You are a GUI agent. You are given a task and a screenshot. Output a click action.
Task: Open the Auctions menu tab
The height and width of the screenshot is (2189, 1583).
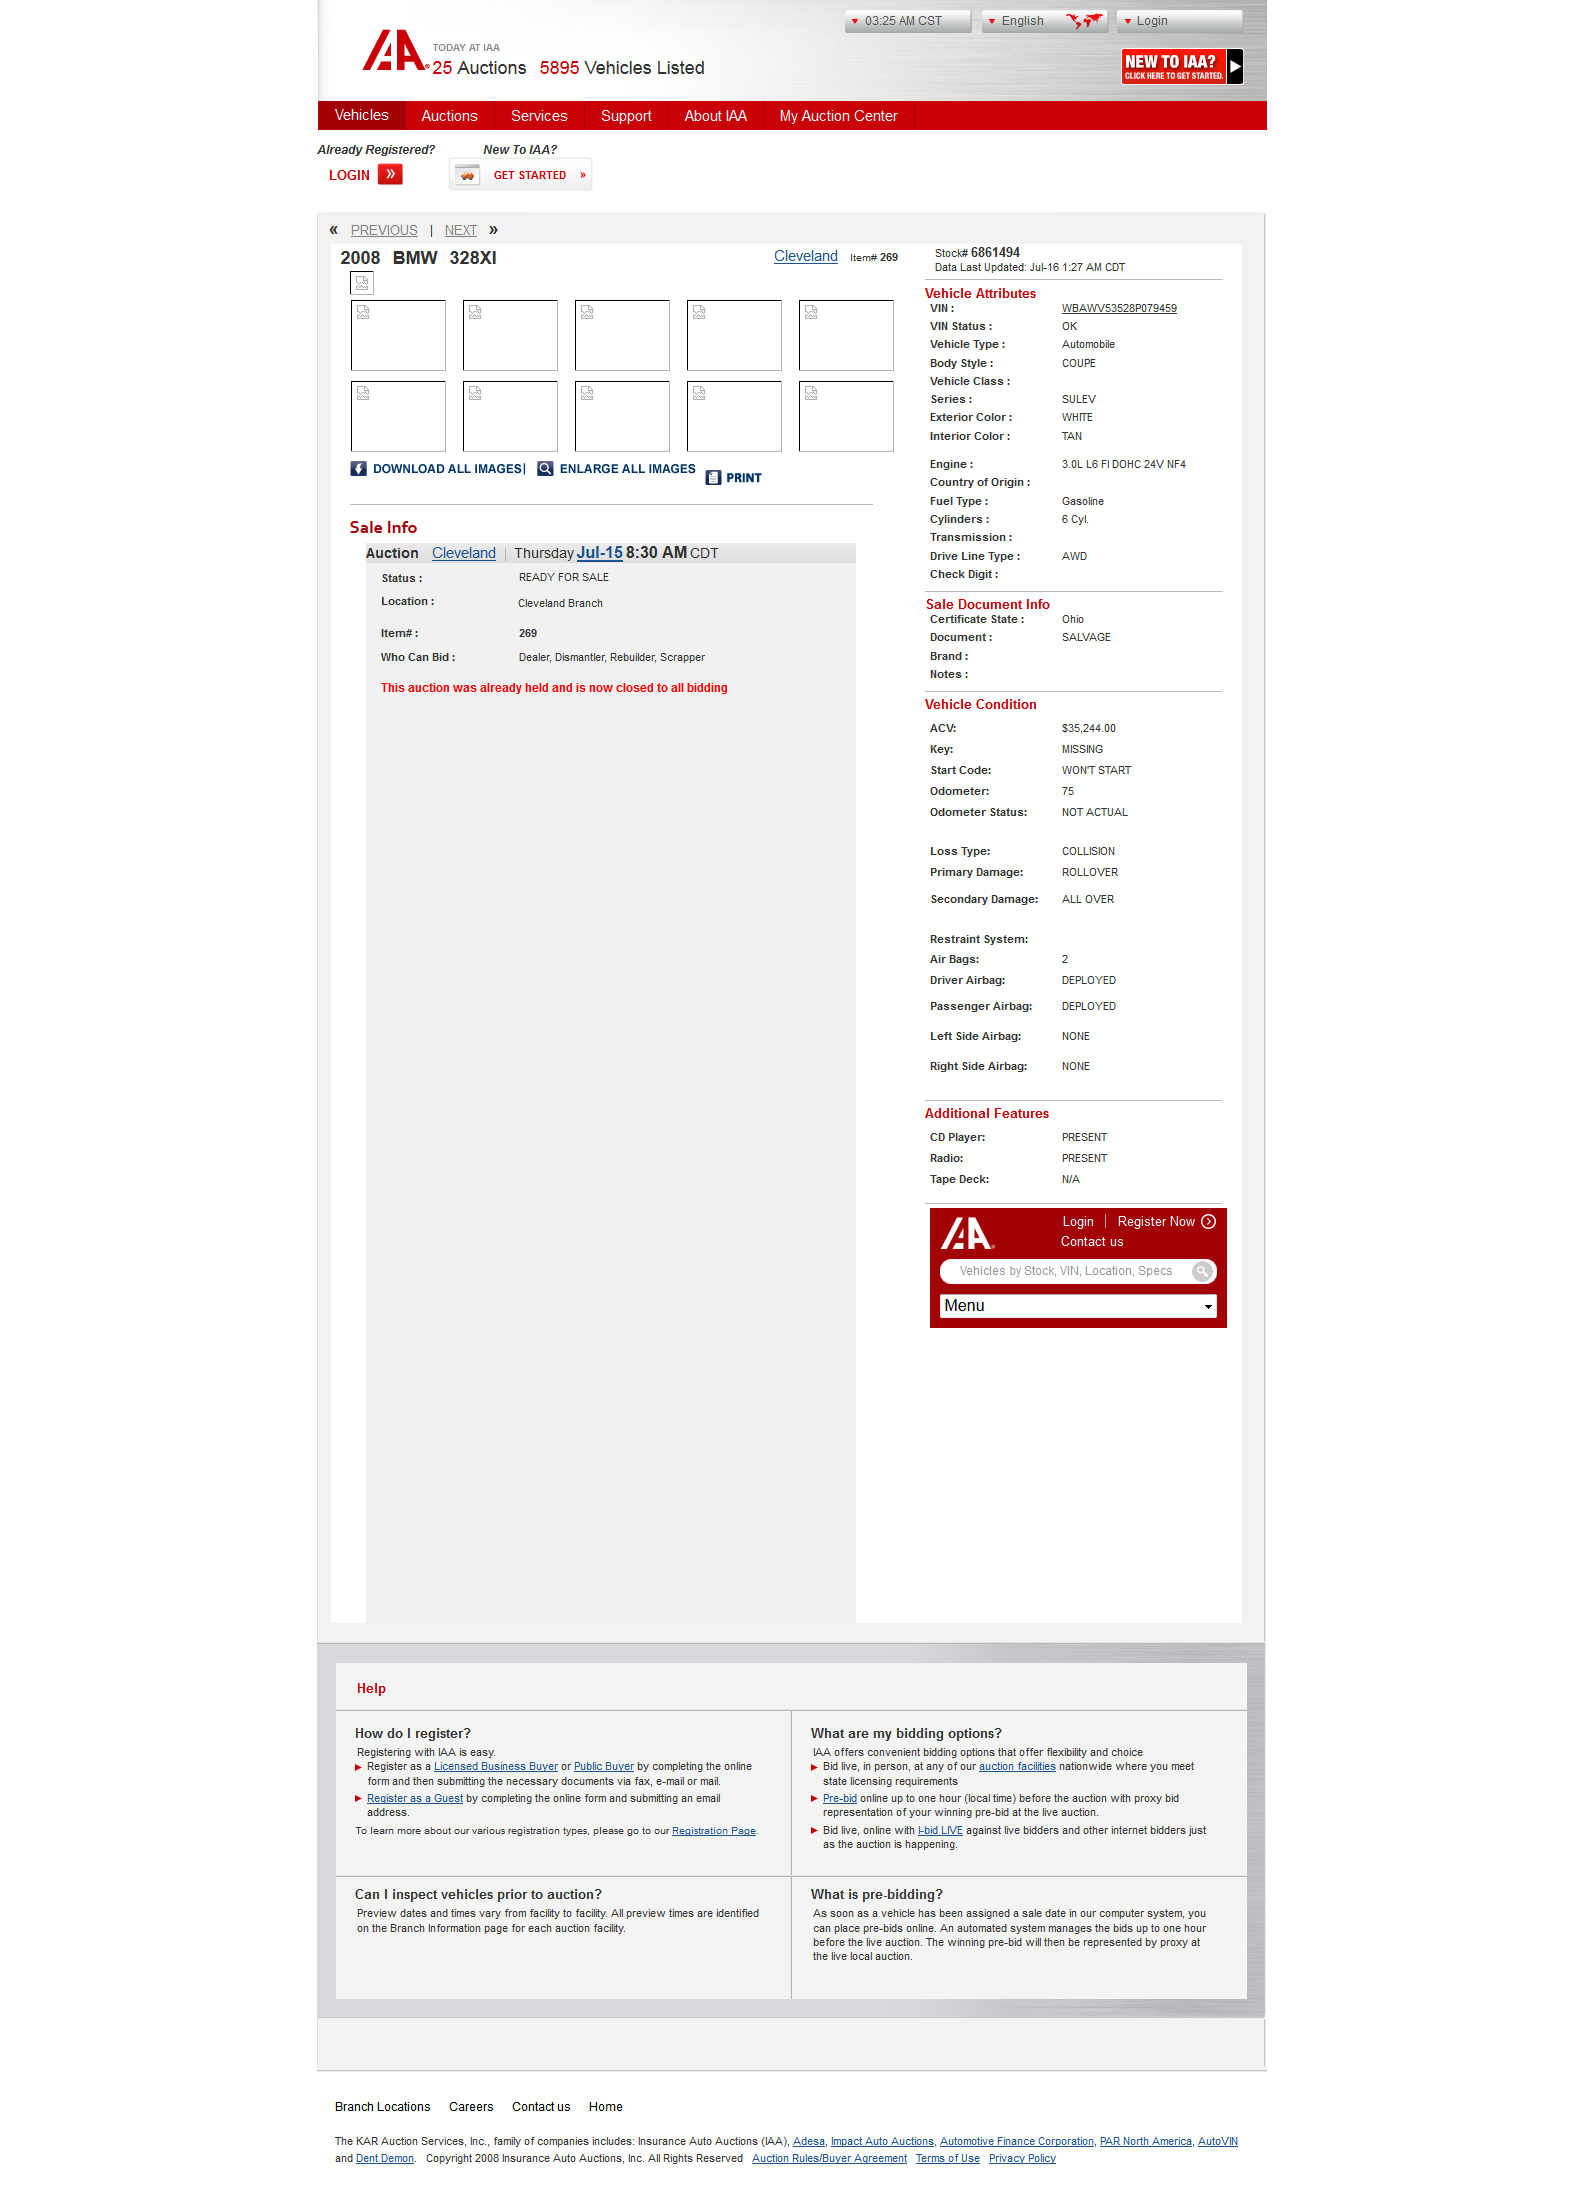coord(449,116)
